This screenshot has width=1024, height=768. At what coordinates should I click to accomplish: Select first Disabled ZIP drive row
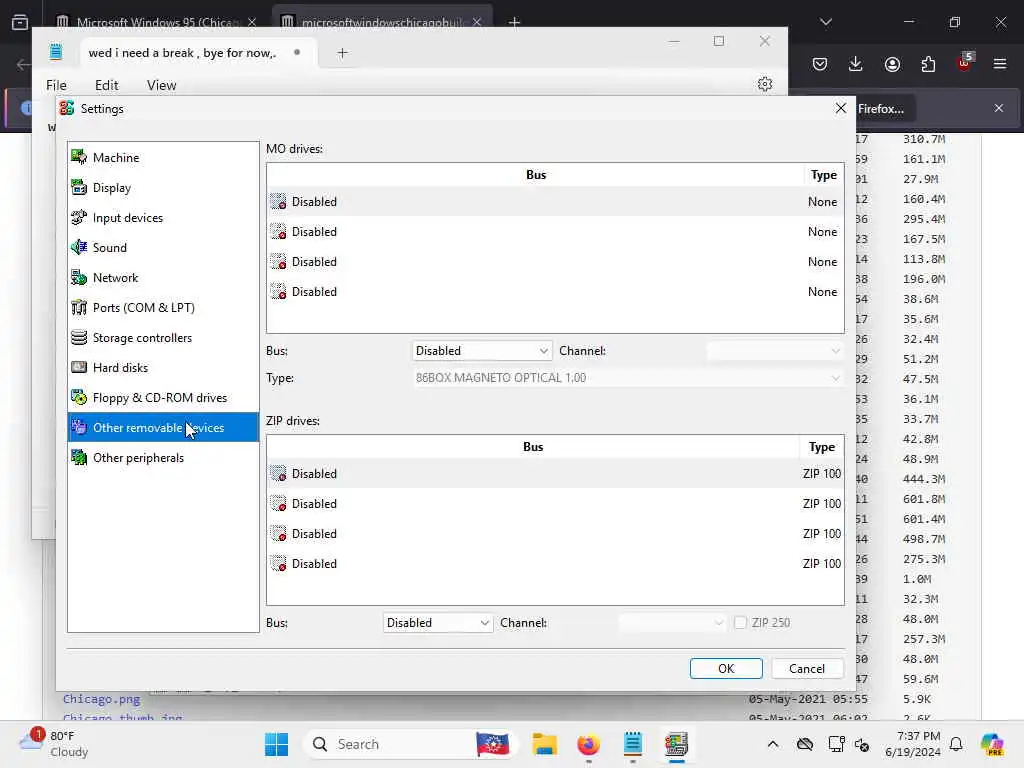(554, 473)
